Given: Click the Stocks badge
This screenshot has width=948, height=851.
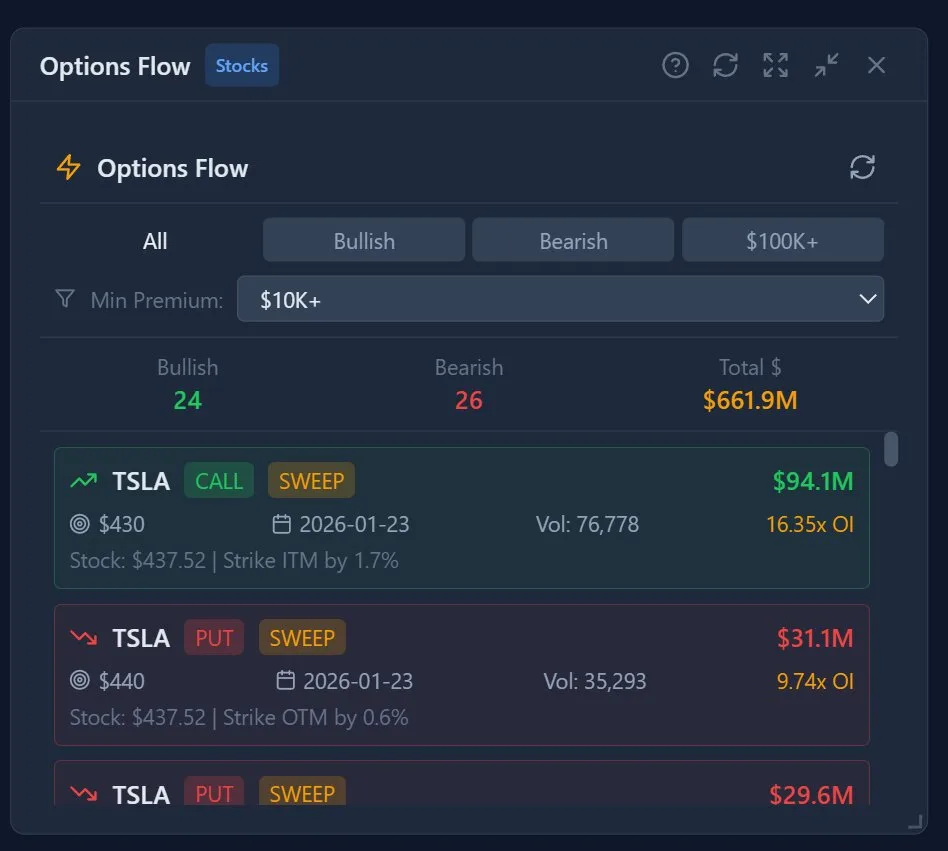Looking at the screenshot, I should tap(242, 65).
